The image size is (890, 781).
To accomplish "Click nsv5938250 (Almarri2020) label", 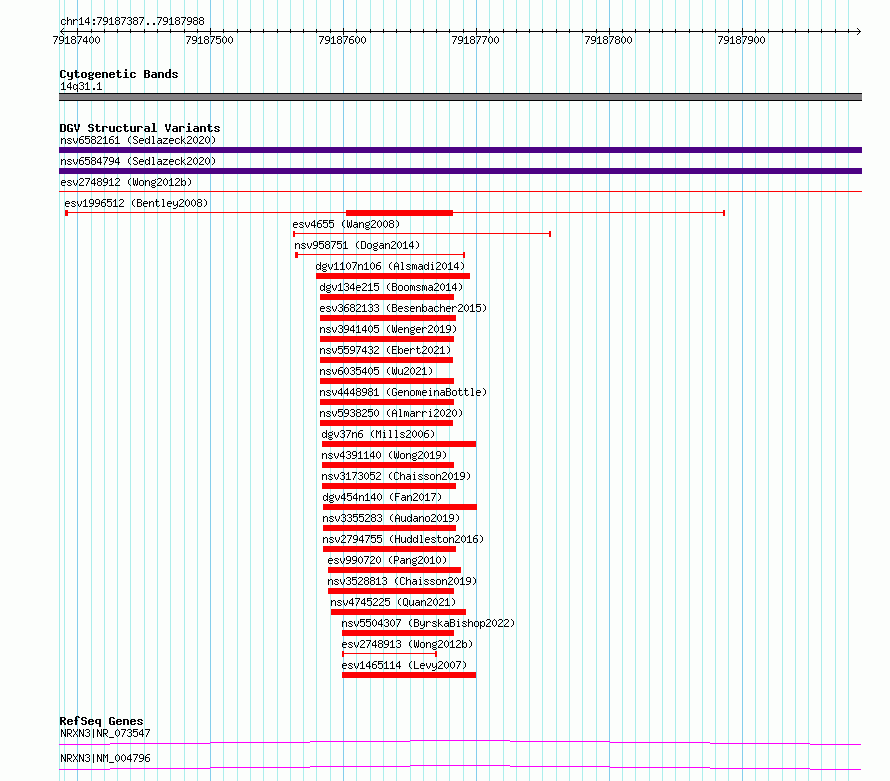I will pos(391,413).
